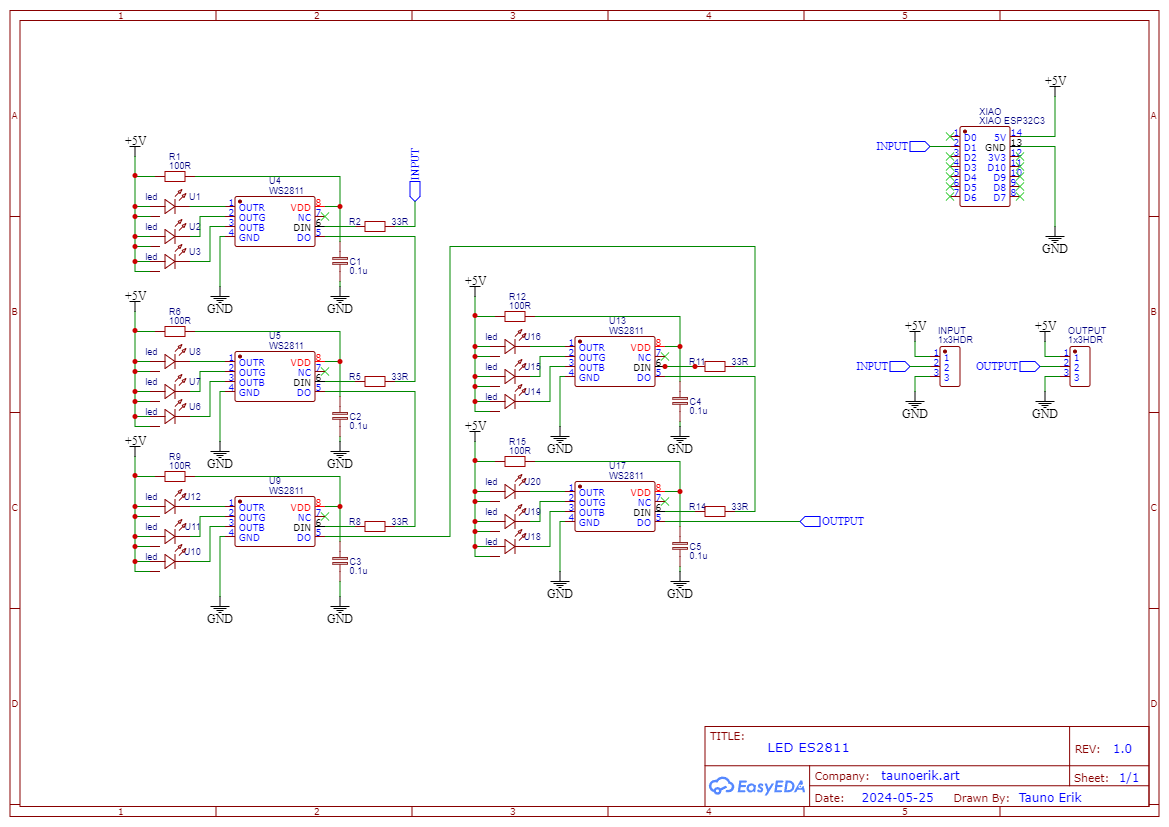1169x827 pixels.
Task: Select the U17 WS2811 chip
Action: click(x=614, y=507)
